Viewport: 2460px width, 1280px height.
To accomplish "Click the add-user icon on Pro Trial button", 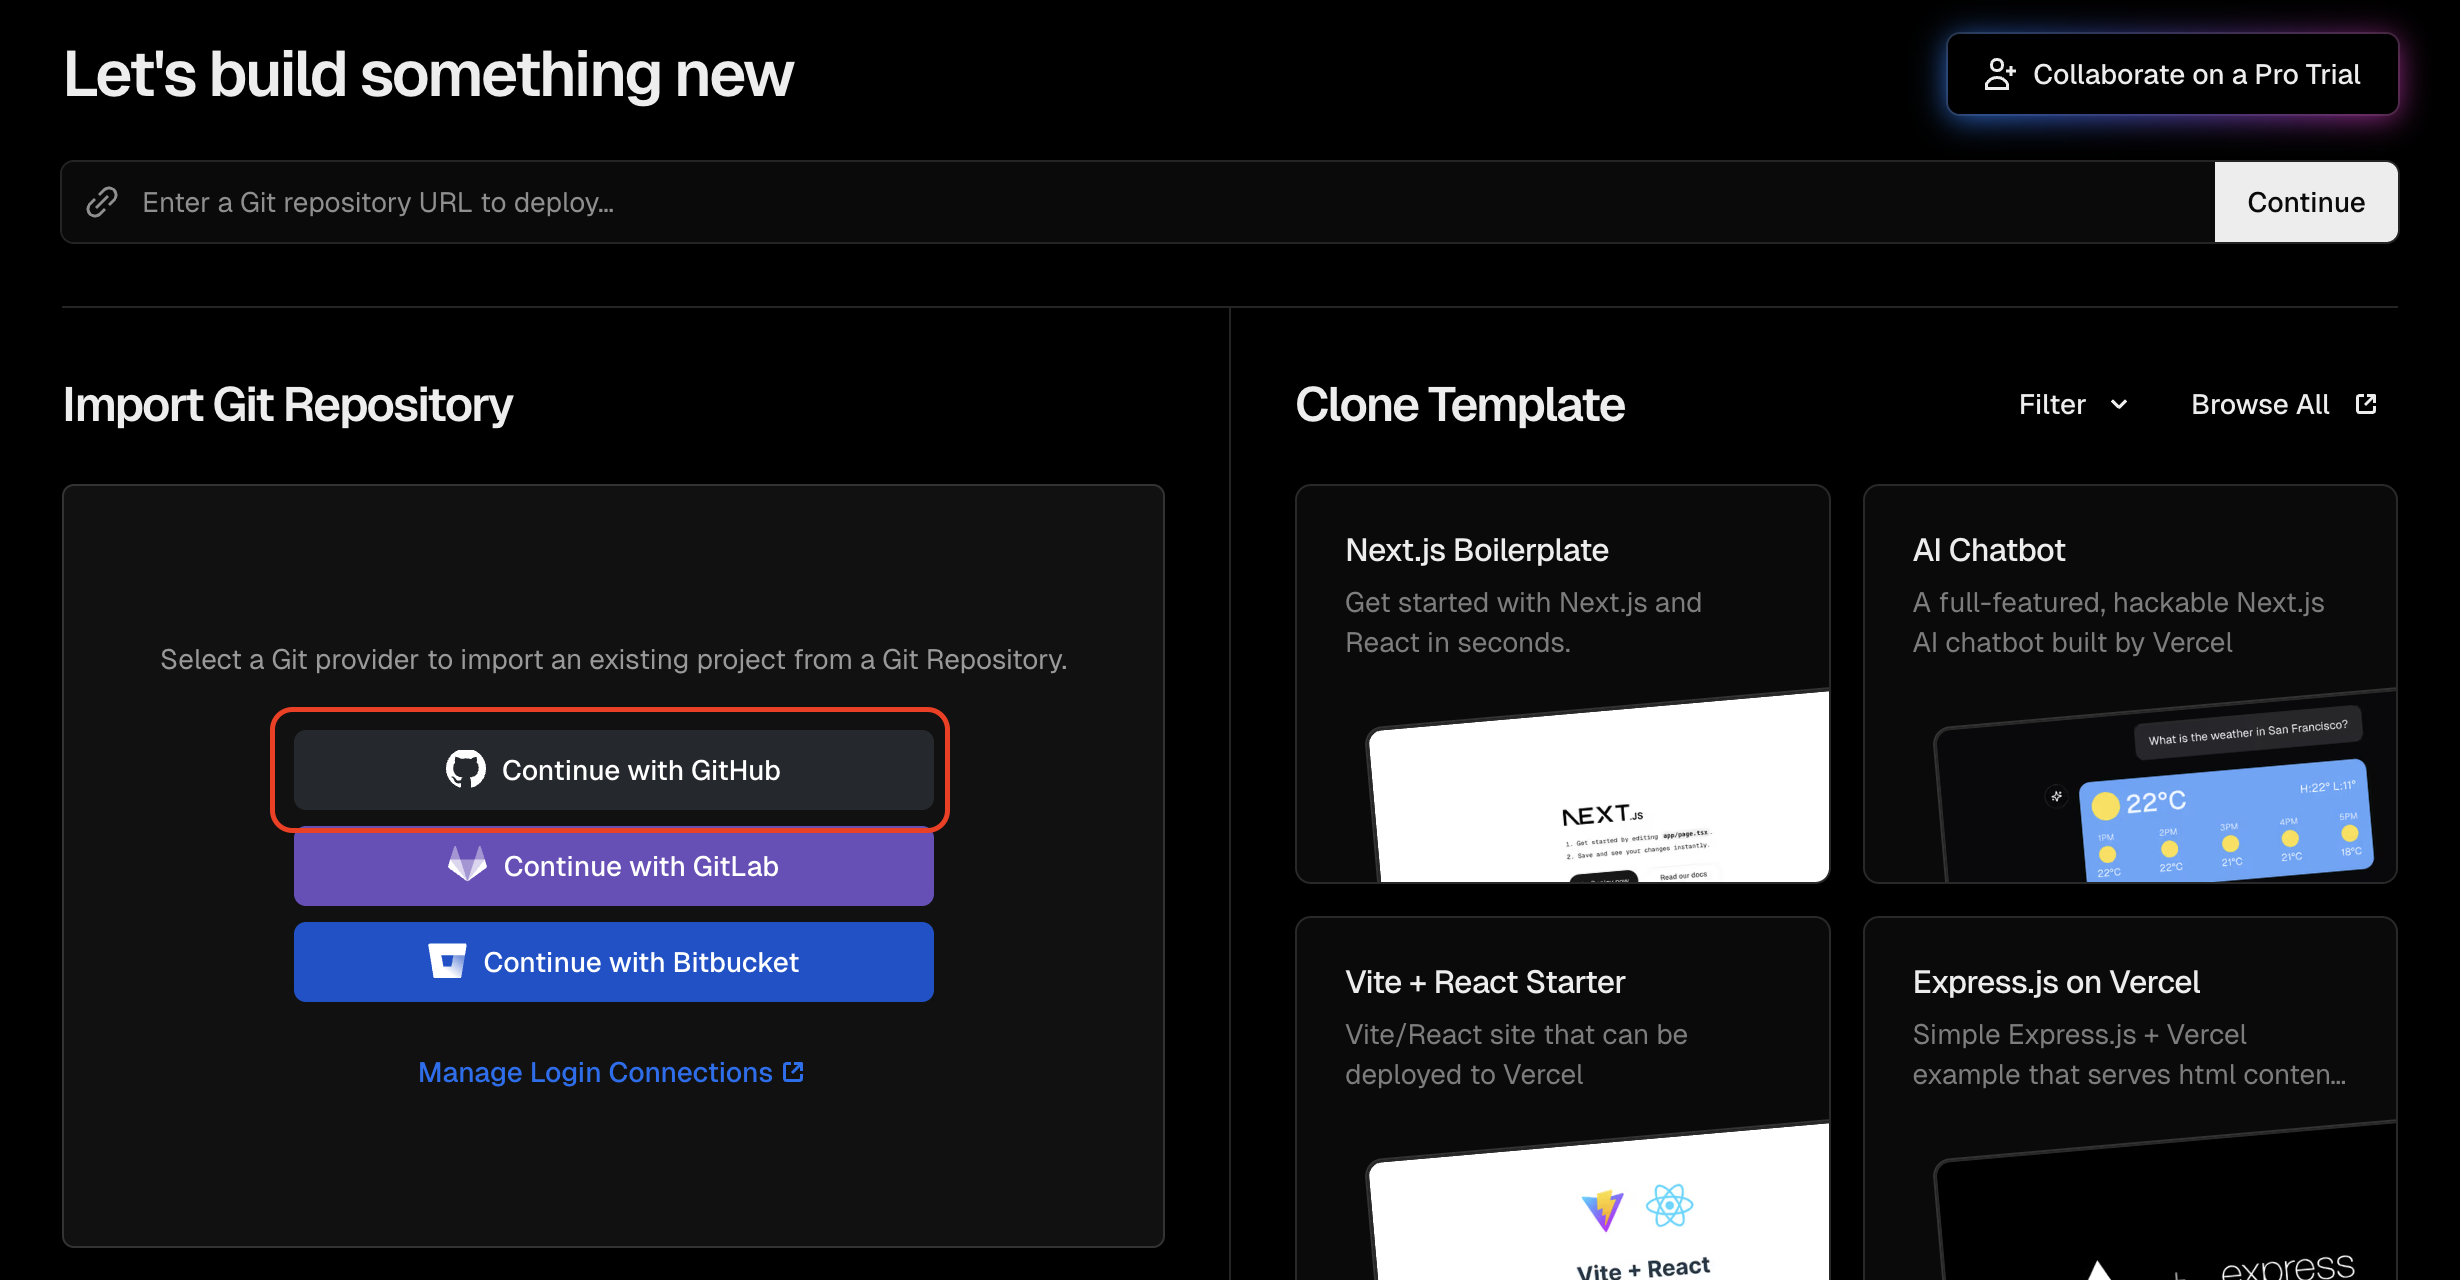I will pos(1999,74).
